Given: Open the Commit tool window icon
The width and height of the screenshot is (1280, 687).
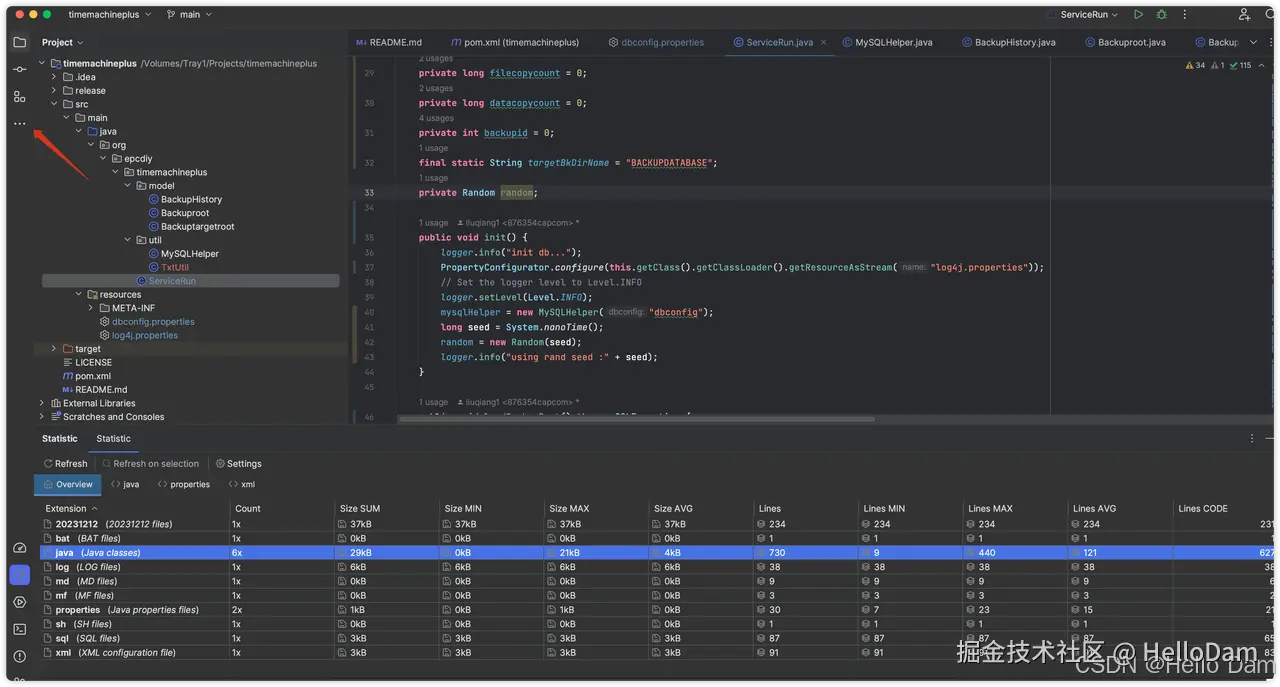Looking at the screenshot, I should (19, 69).
